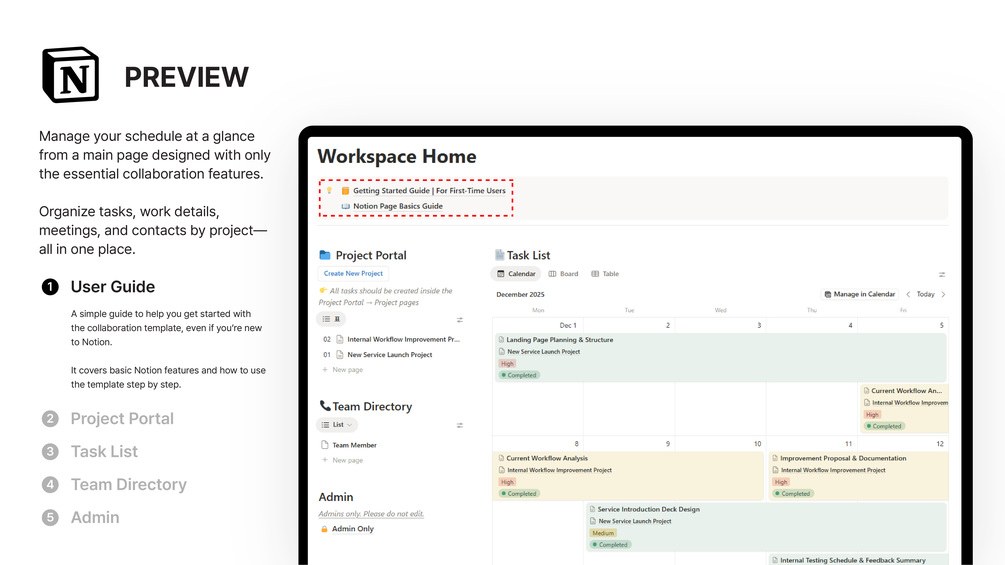Click the Notion Page Basics Guide book icon
This screenshot has width=1005, height=565.
click(x=345, y=206)
